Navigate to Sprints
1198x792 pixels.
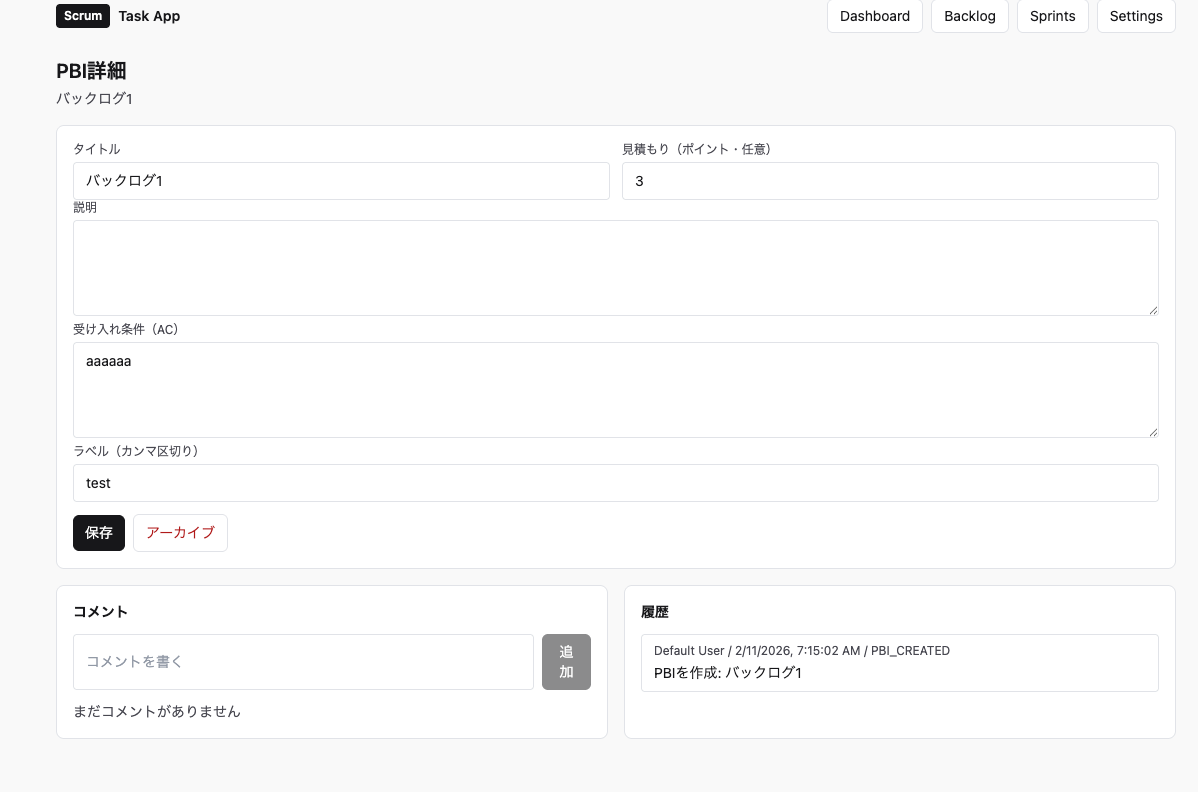[x=1052, y=16]
